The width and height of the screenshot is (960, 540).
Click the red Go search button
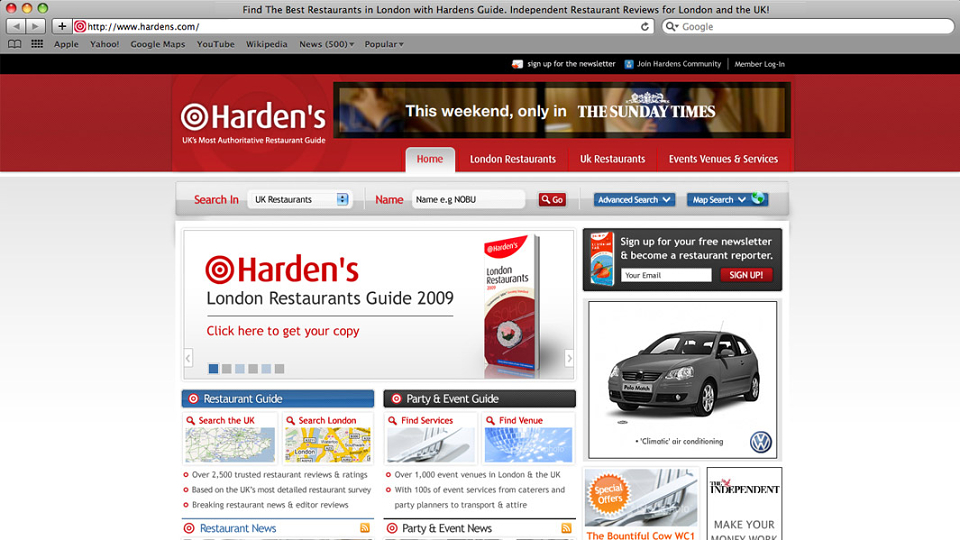tap(552, 200)
